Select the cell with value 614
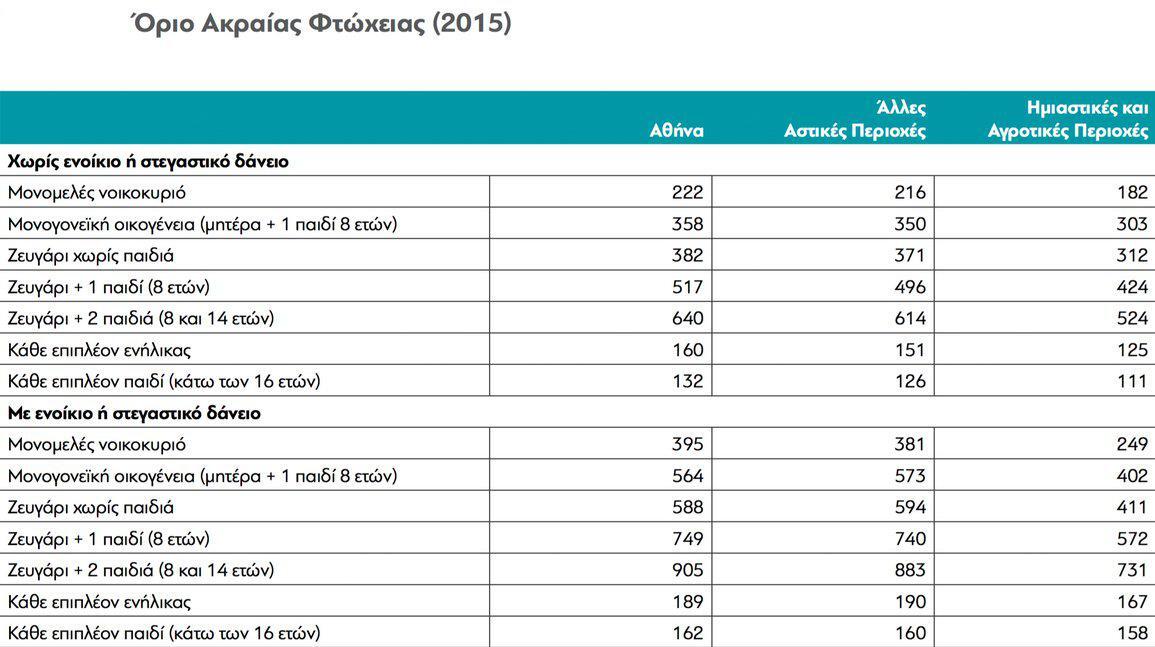This screenshot has height=647, width=1155. (909, 319)
